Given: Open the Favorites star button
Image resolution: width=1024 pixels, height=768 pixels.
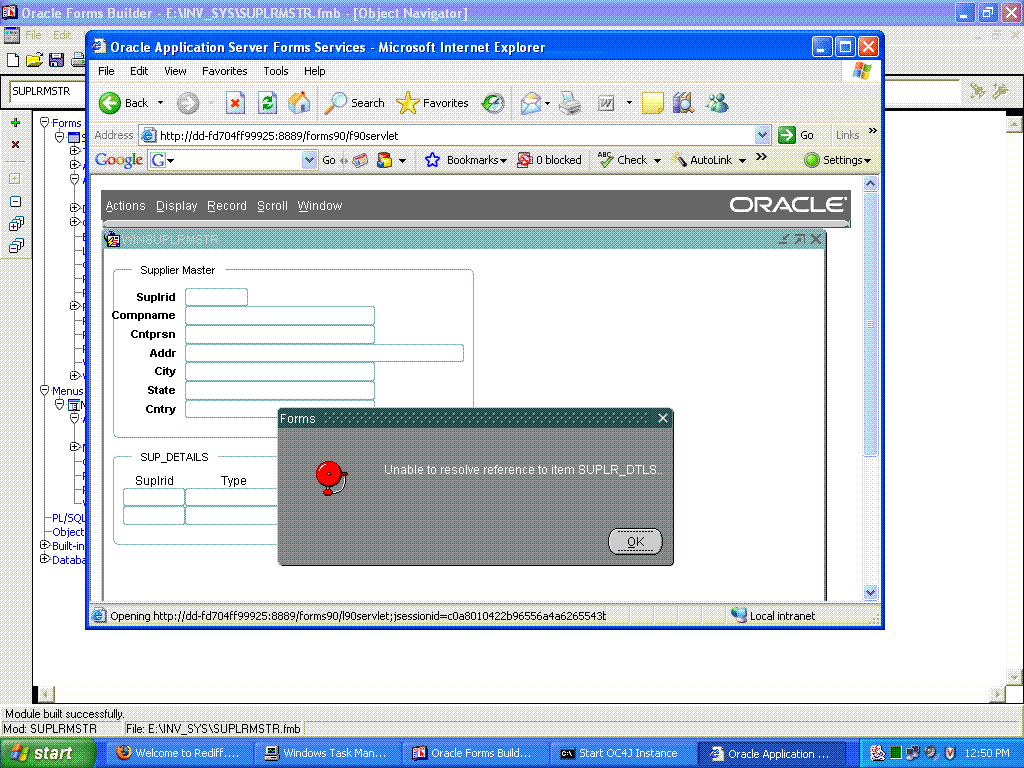Looking at the screenshot, I should pos(432,103).
